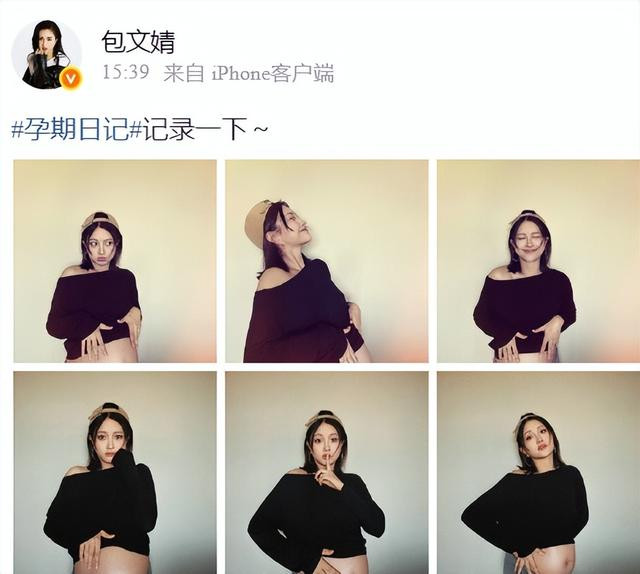Open the side-profile photo with head tilted back

[x=327, y=261]
